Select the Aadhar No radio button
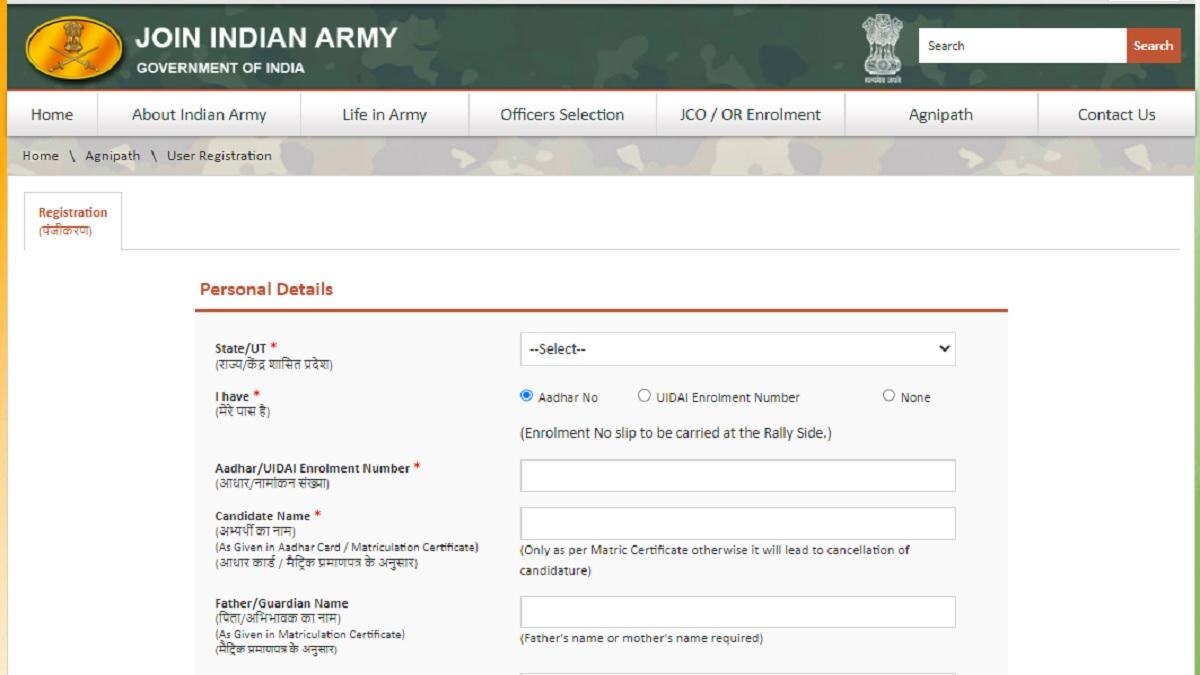The width and height of the screenshot is (1200, 675). (x=525, y=395)
